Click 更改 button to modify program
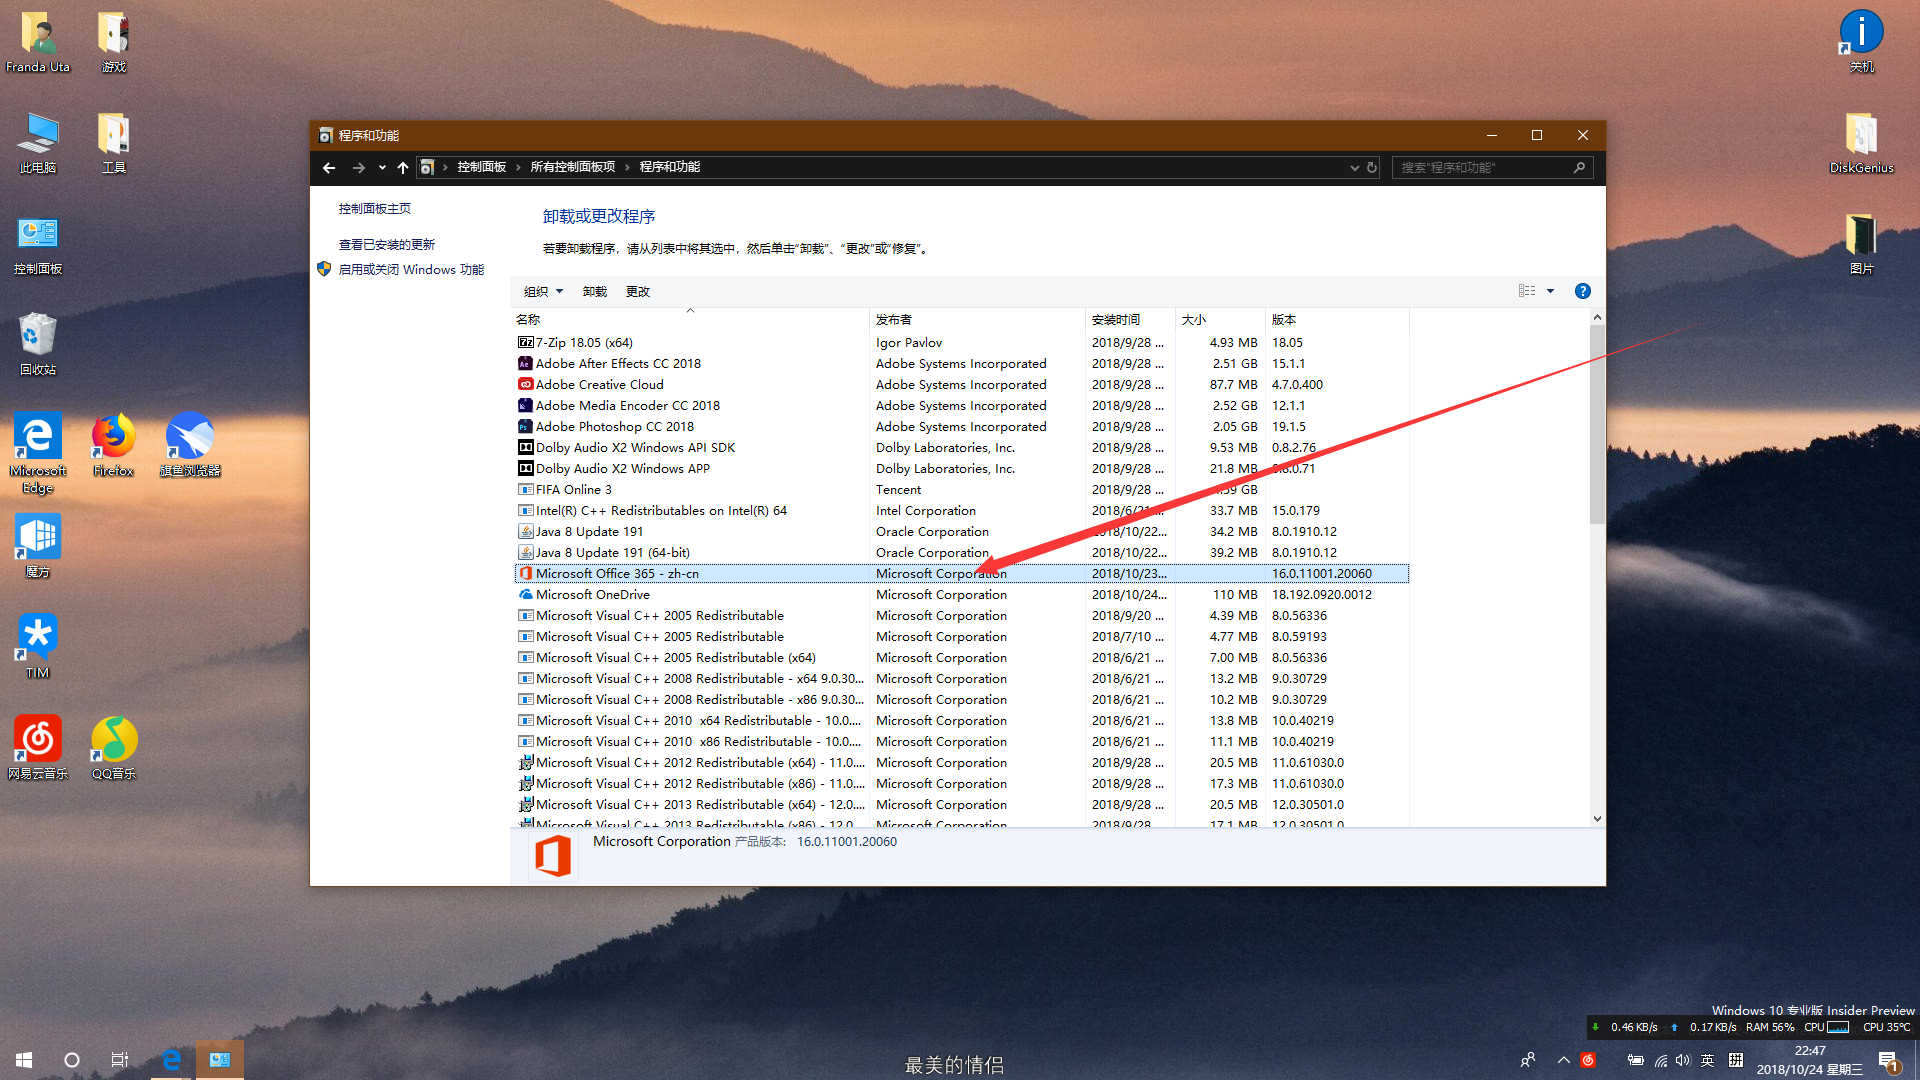The image size is (1920, 1080). coord(637,291)
